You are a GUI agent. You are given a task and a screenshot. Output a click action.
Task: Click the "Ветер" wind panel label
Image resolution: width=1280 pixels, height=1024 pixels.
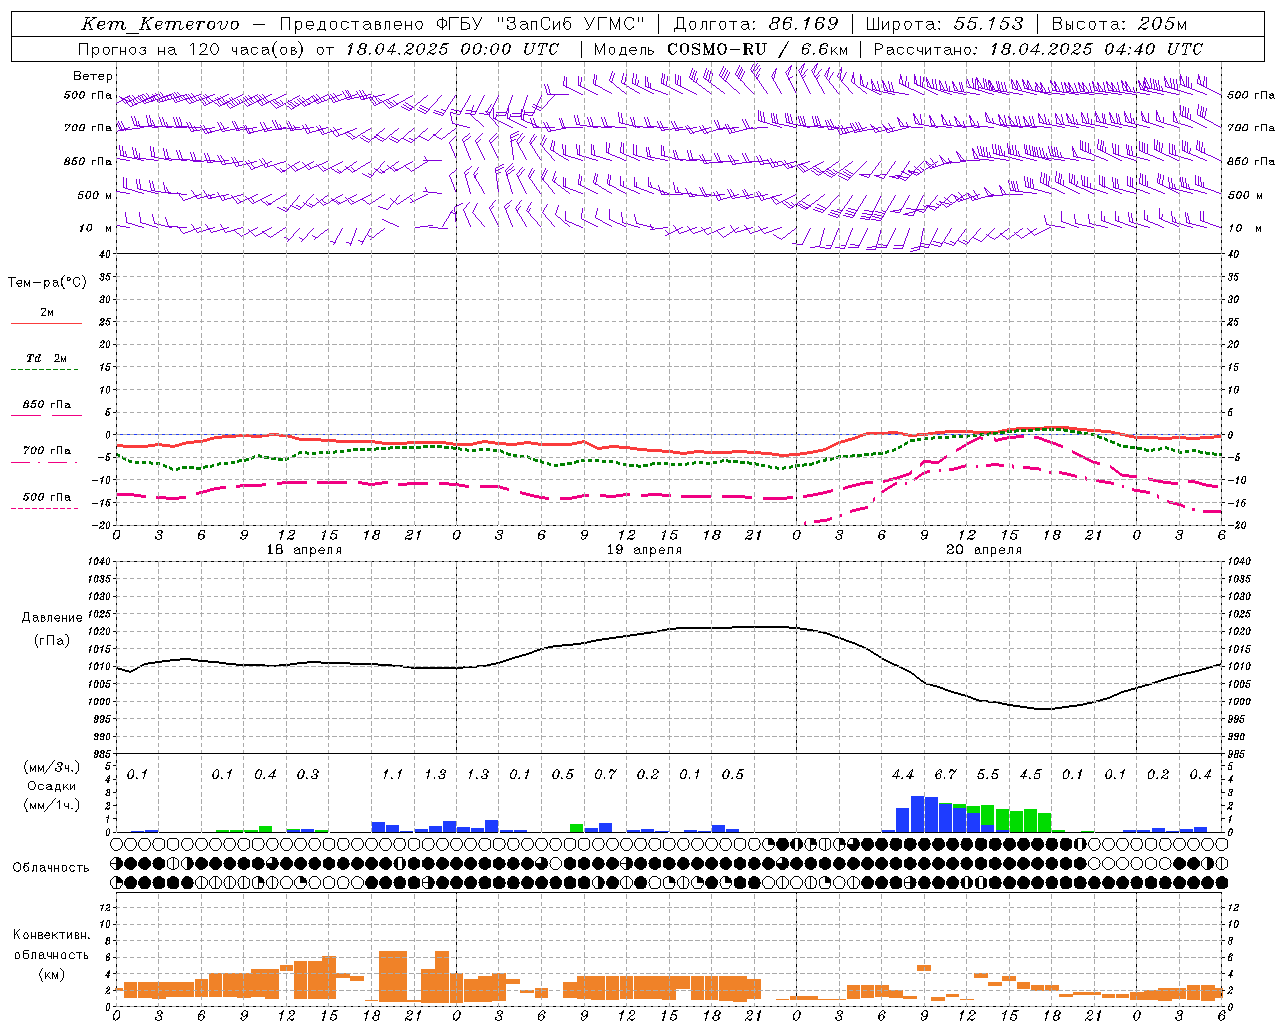pos(93,76)
